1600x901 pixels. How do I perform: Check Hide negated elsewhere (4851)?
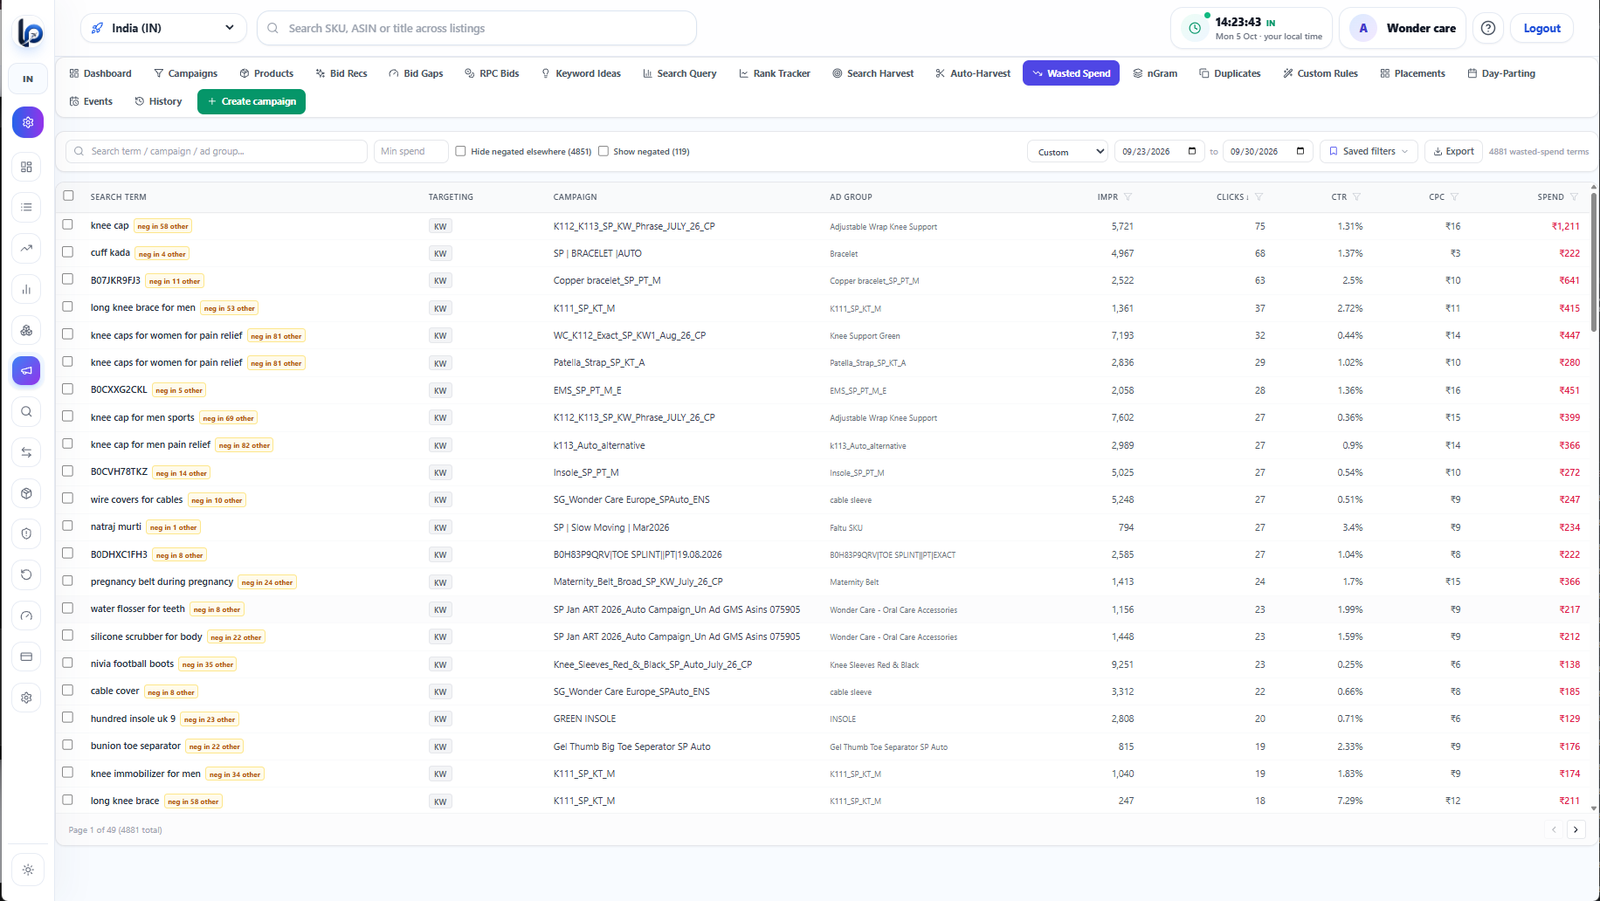461,151
